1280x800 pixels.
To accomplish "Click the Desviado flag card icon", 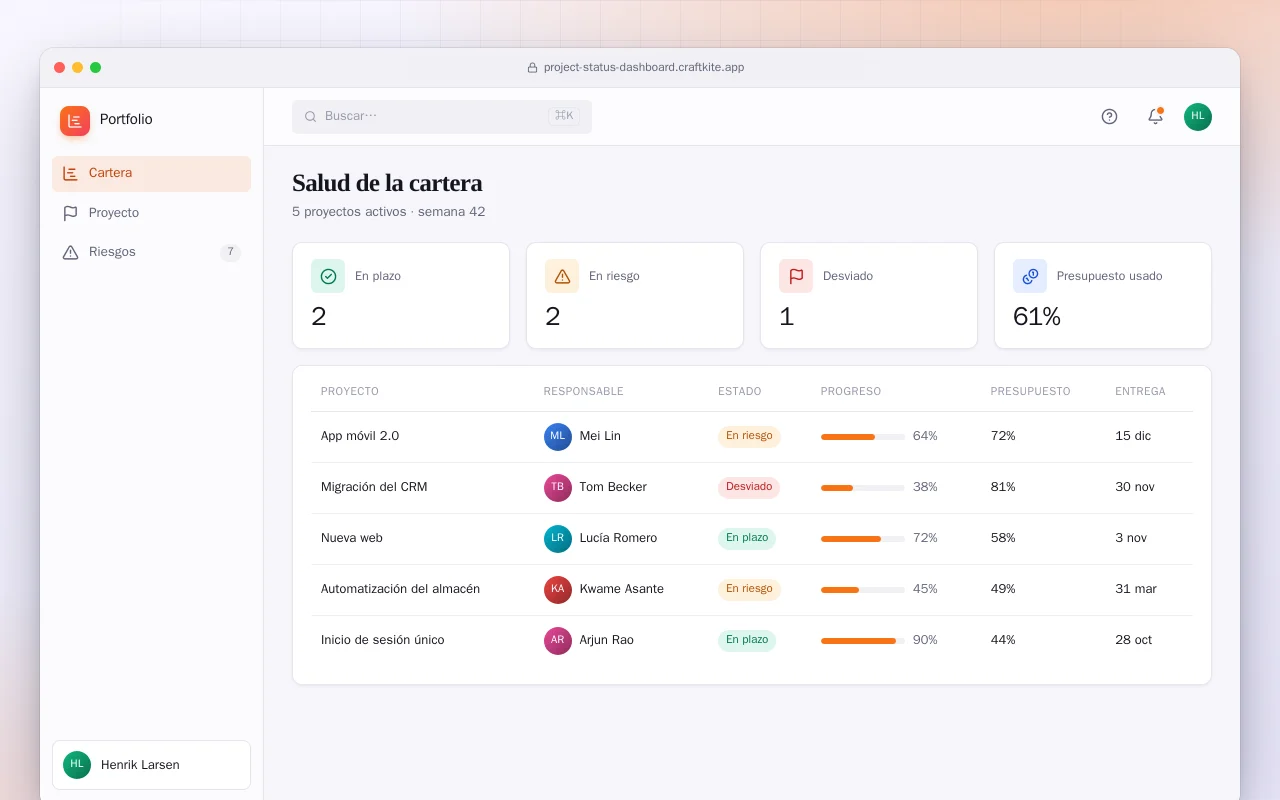I will [x=796, y=276].
